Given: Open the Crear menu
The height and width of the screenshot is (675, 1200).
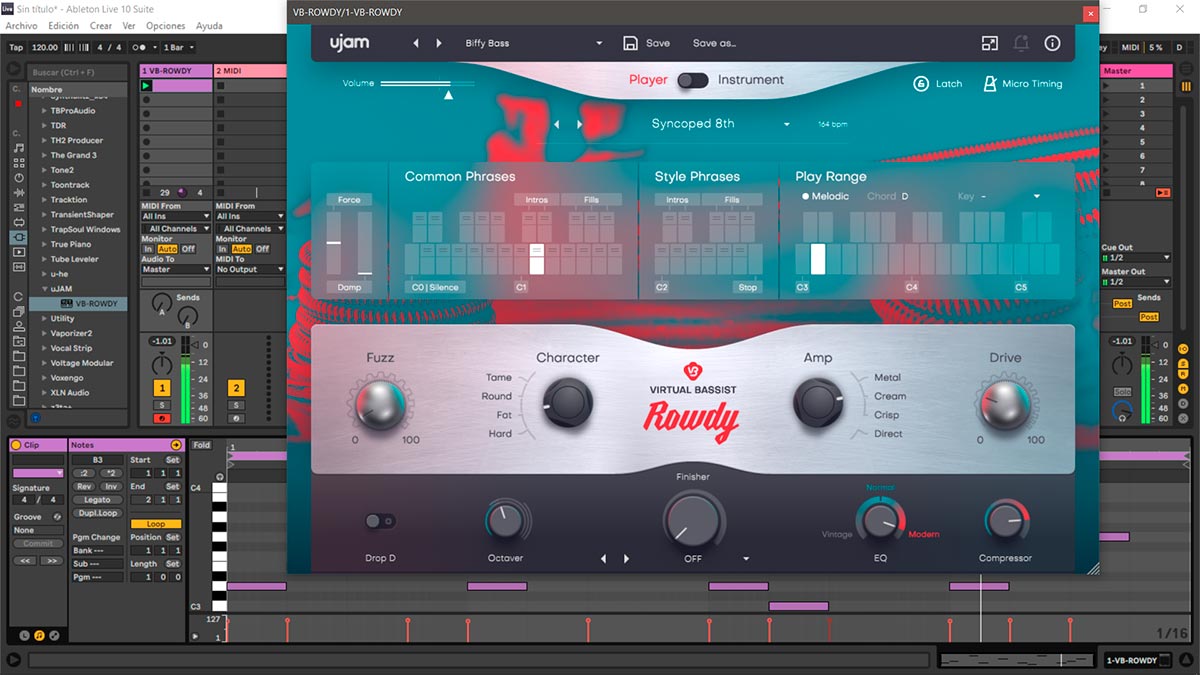Looking at the screenshot, I should click(101, 26).
